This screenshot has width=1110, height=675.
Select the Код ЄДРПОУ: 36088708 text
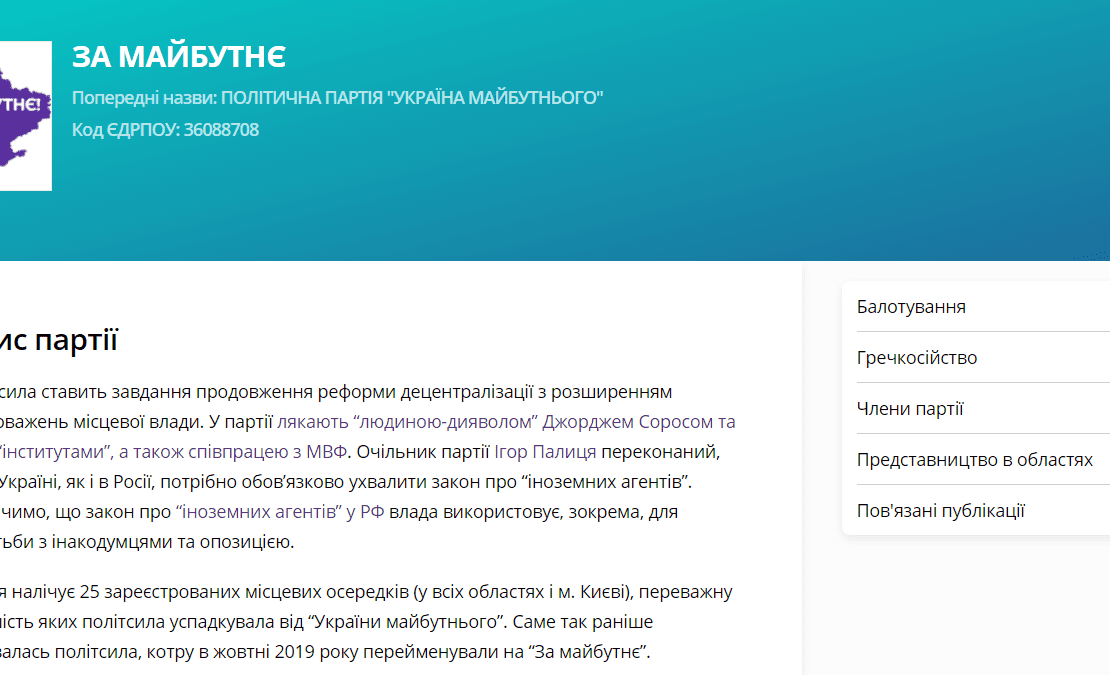[x=166, y=129]
